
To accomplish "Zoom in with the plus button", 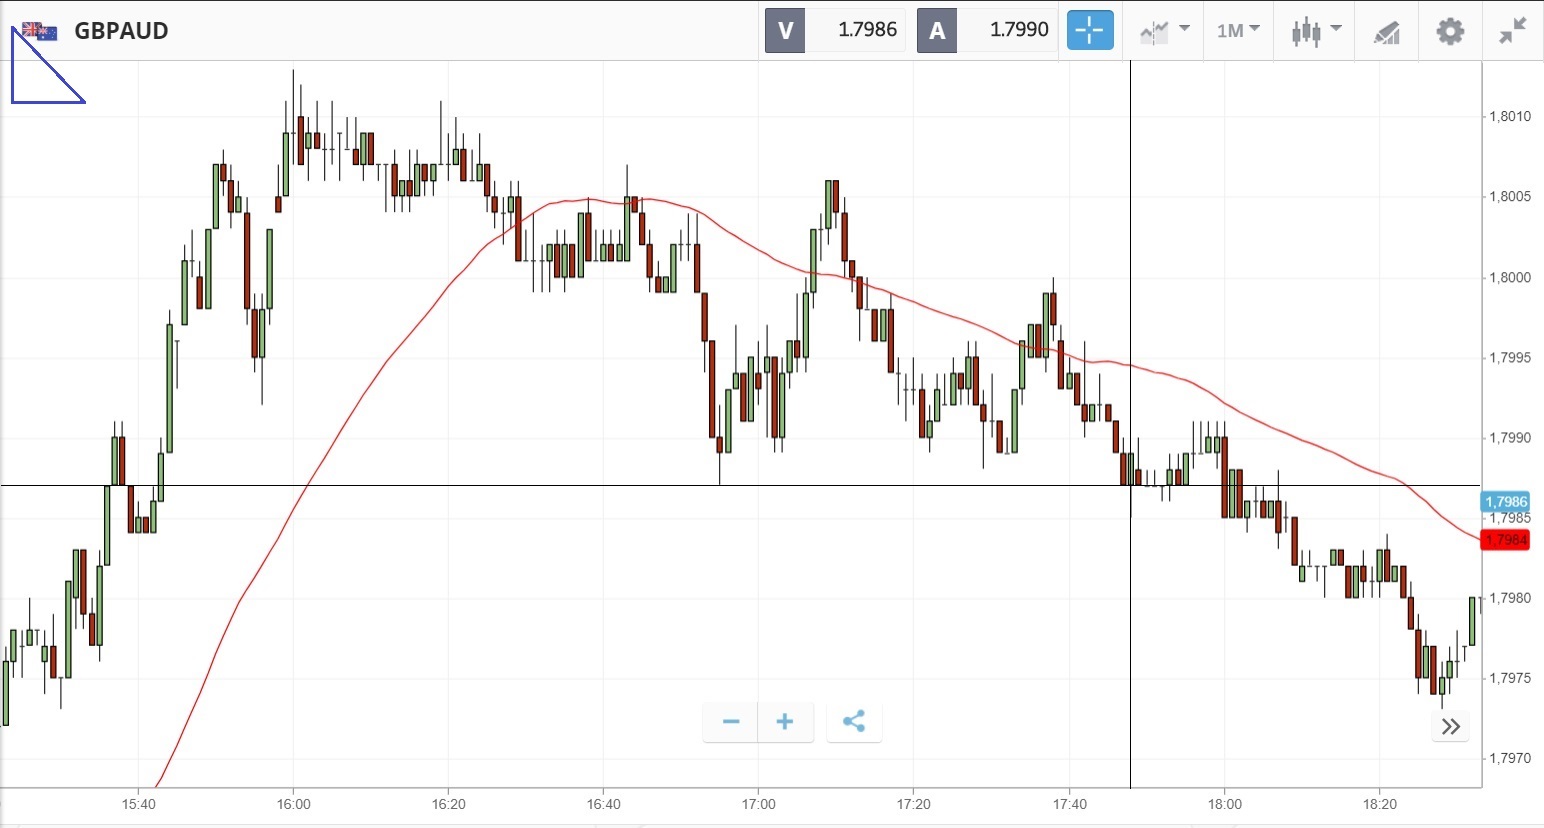I will (786, 722).
